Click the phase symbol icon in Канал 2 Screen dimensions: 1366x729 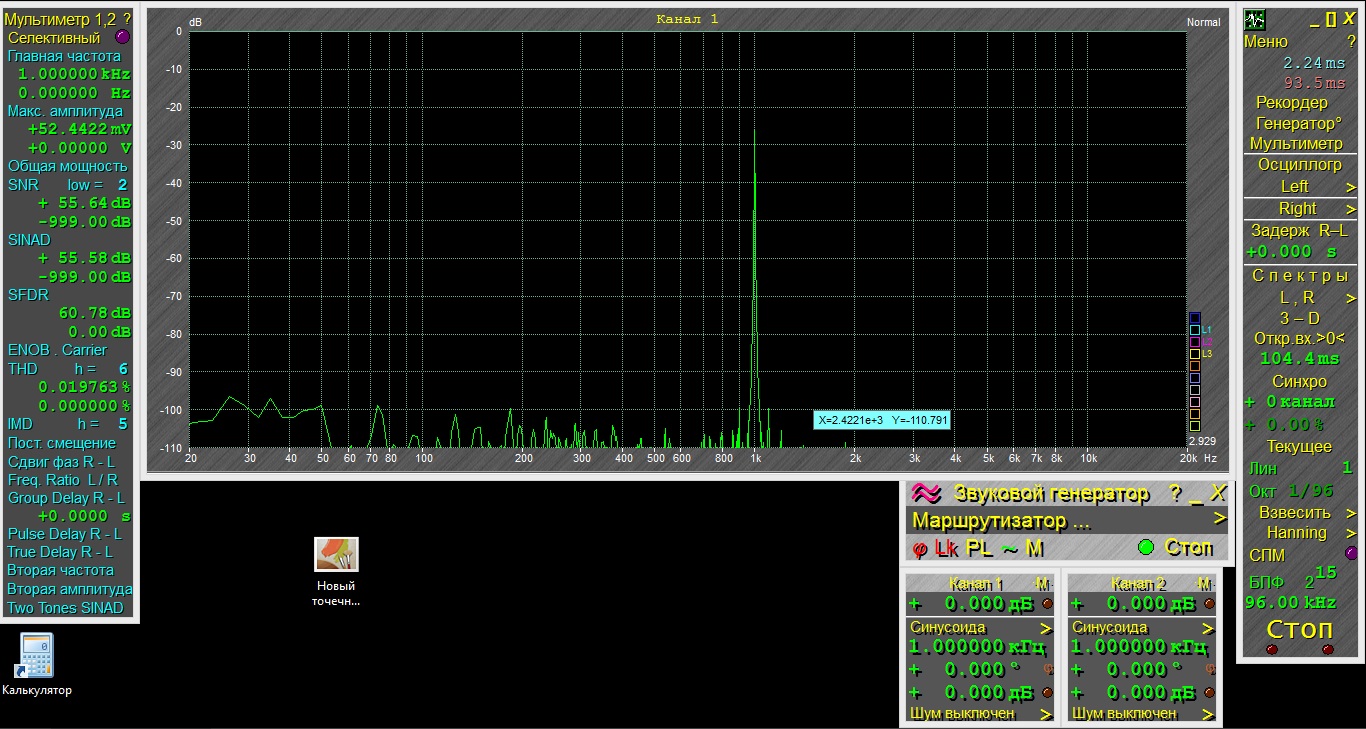pos(1210,669)
